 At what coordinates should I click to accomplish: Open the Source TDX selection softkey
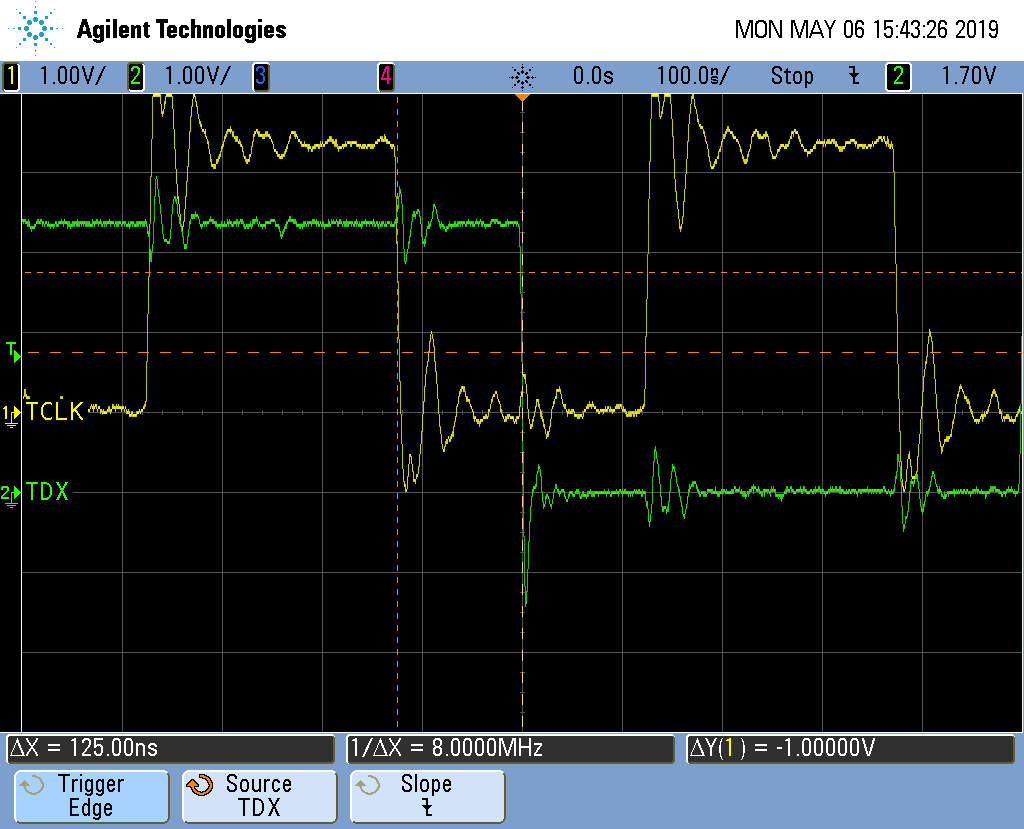coord(258,796)
